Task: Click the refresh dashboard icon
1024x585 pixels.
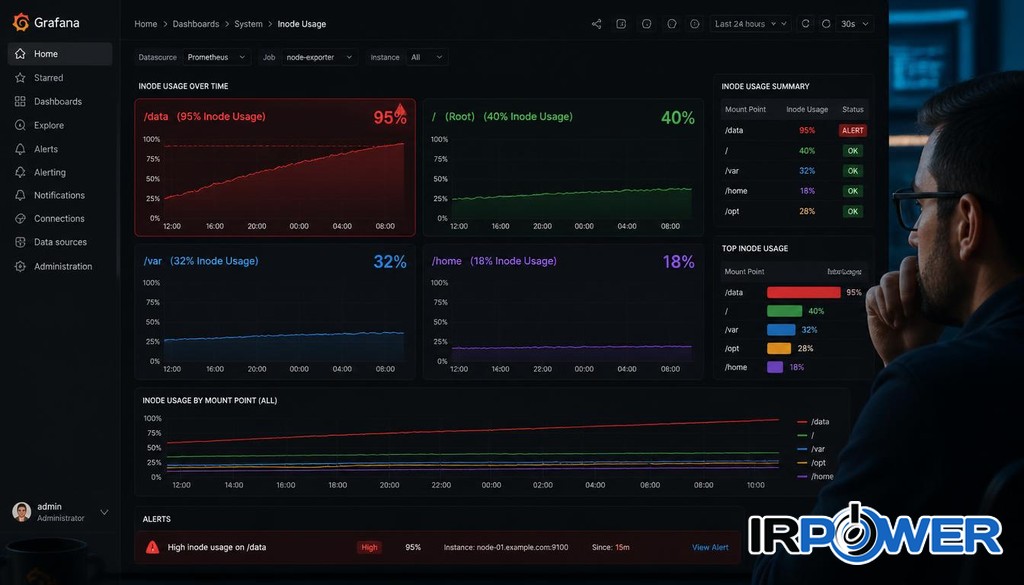Action: [805, 24]
